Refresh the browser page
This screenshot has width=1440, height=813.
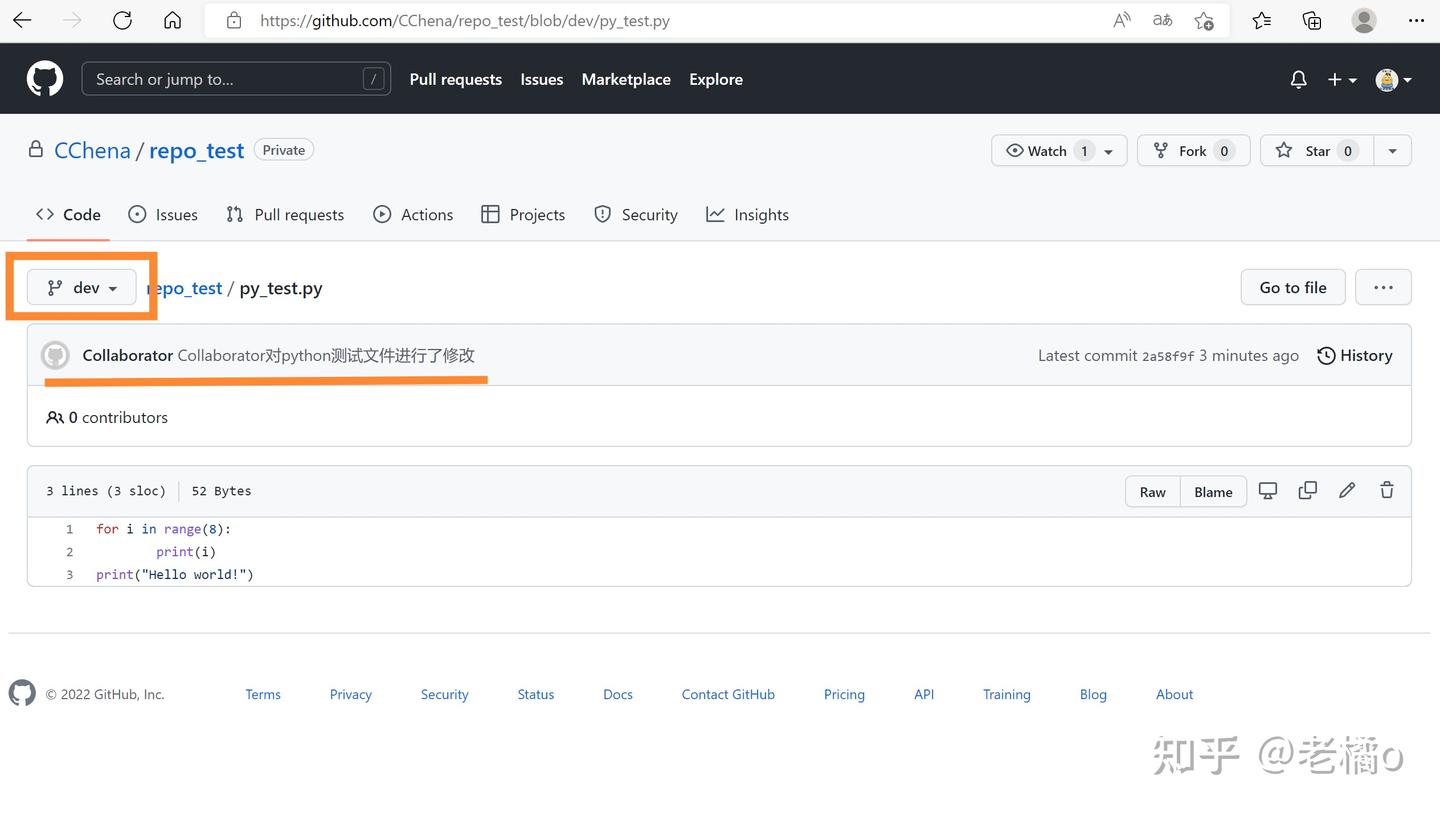click(122, 20)
